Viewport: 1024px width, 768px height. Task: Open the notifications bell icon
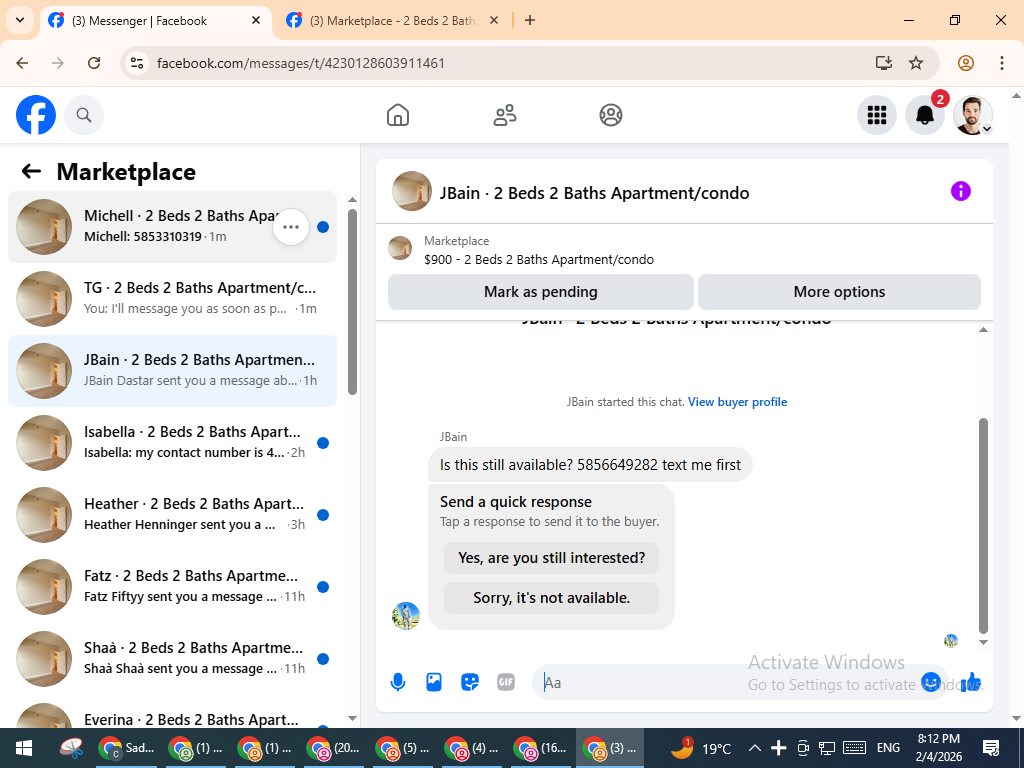pyautogui.click(x=925, y=115)
